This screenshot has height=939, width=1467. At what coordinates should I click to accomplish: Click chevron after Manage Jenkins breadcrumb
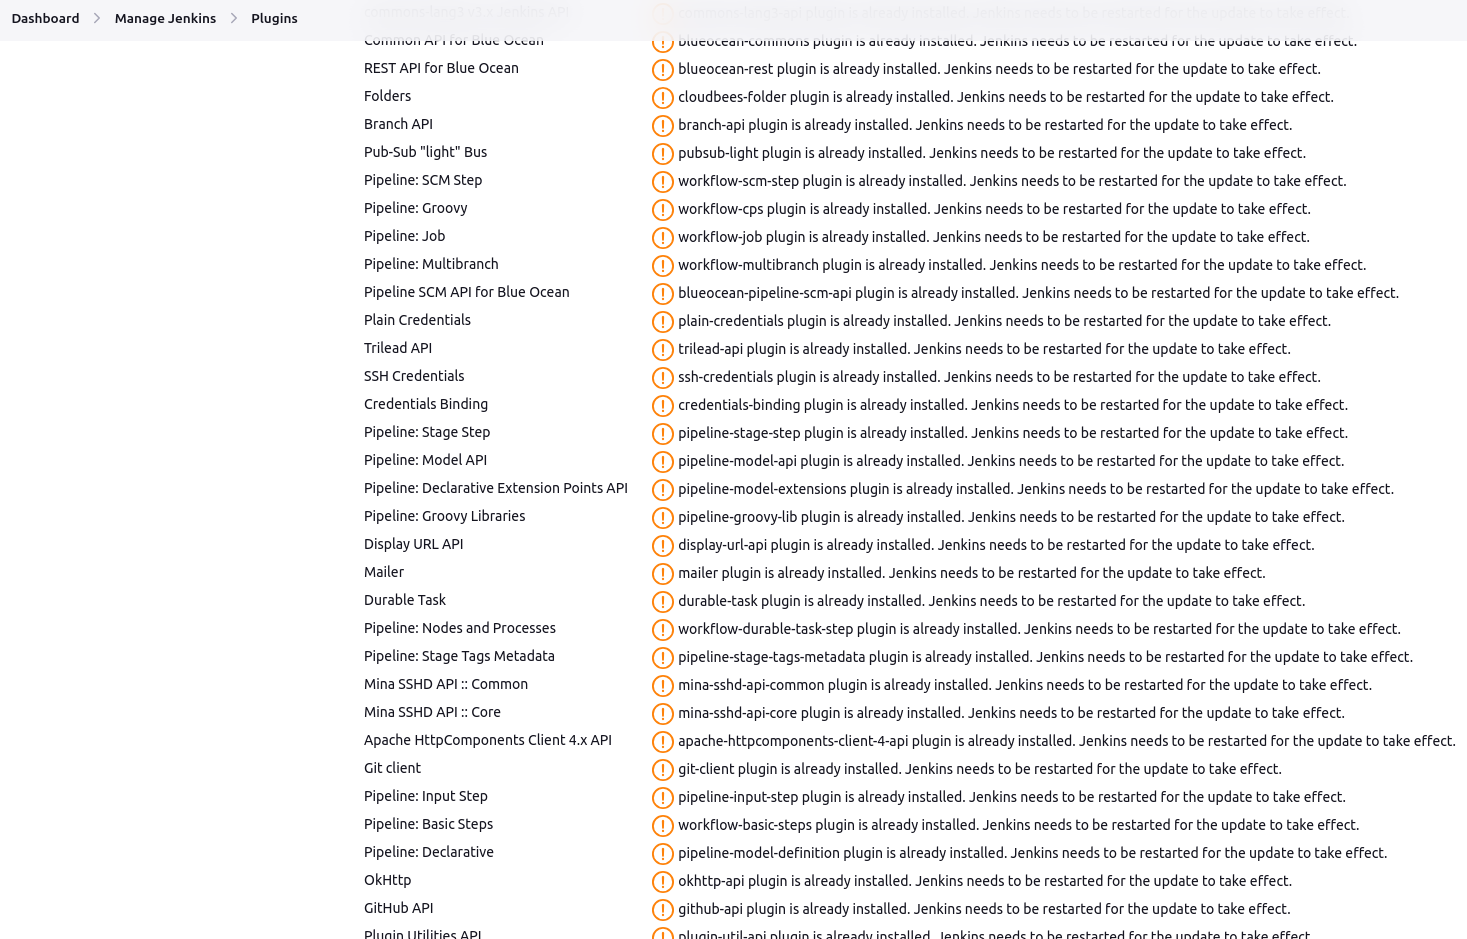[234, 18]
